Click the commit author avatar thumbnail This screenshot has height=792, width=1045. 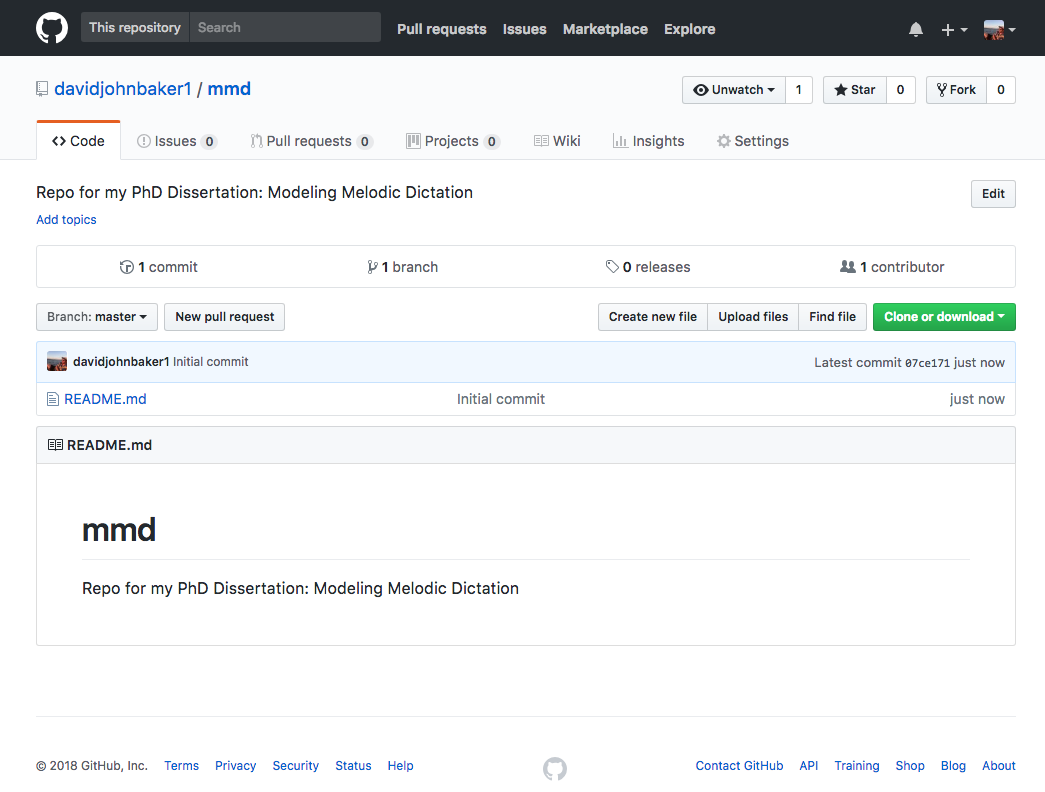(57, 361)
